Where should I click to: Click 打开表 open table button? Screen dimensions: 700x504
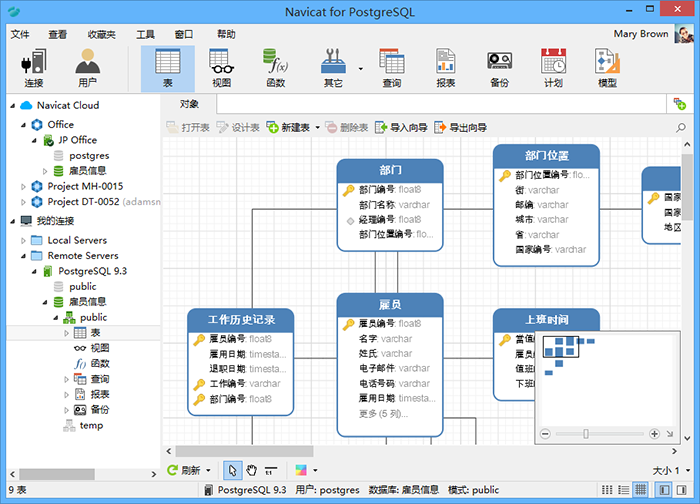188,128
